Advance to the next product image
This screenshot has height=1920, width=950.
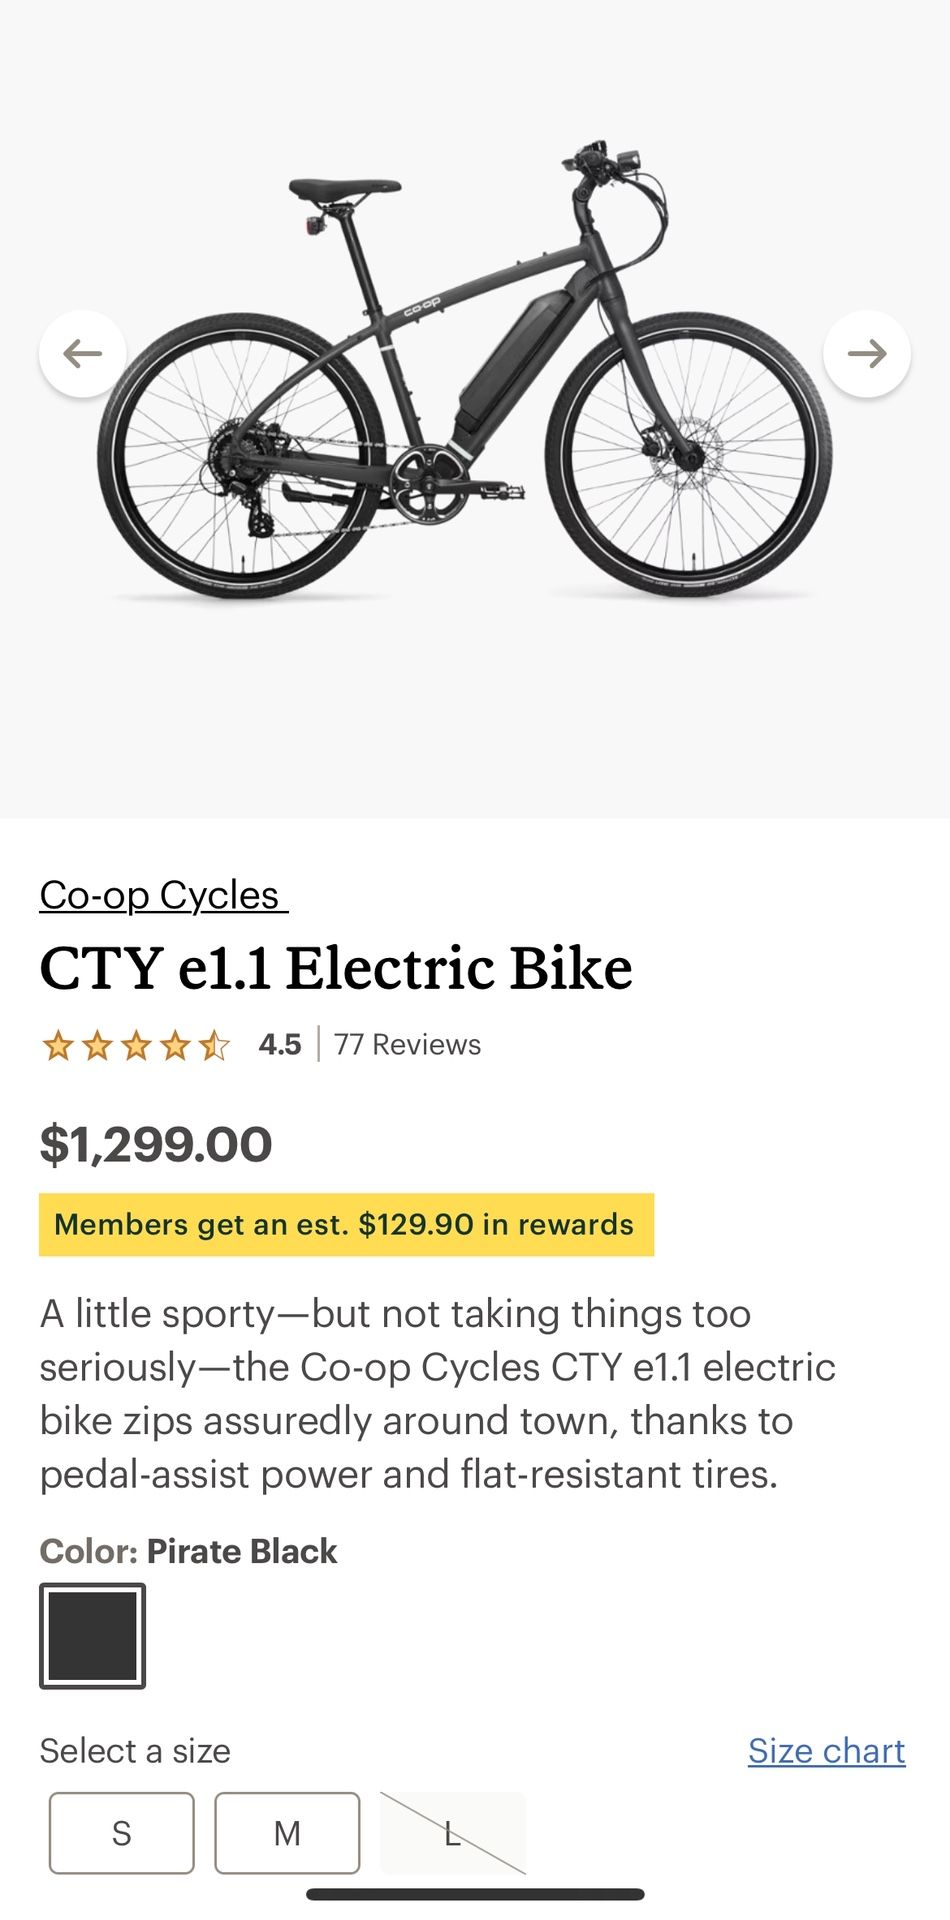coord(866,353)
